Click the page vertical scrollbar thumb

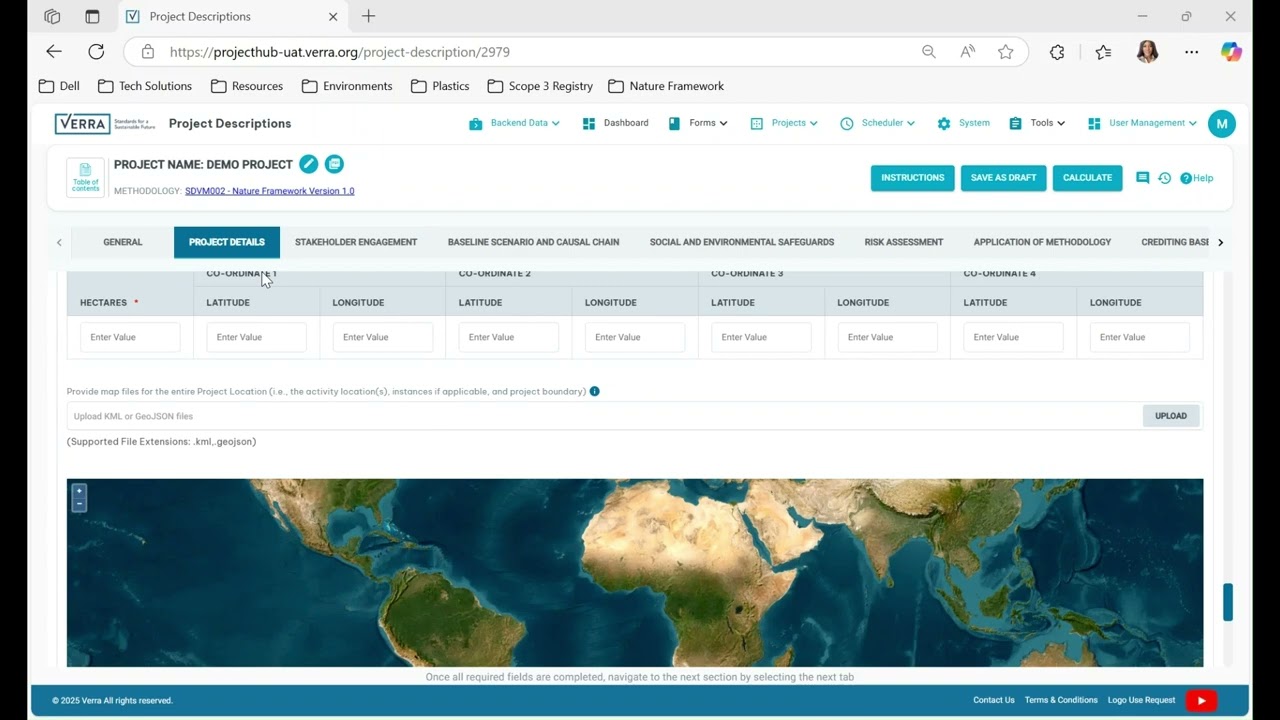coord(1228,602)
